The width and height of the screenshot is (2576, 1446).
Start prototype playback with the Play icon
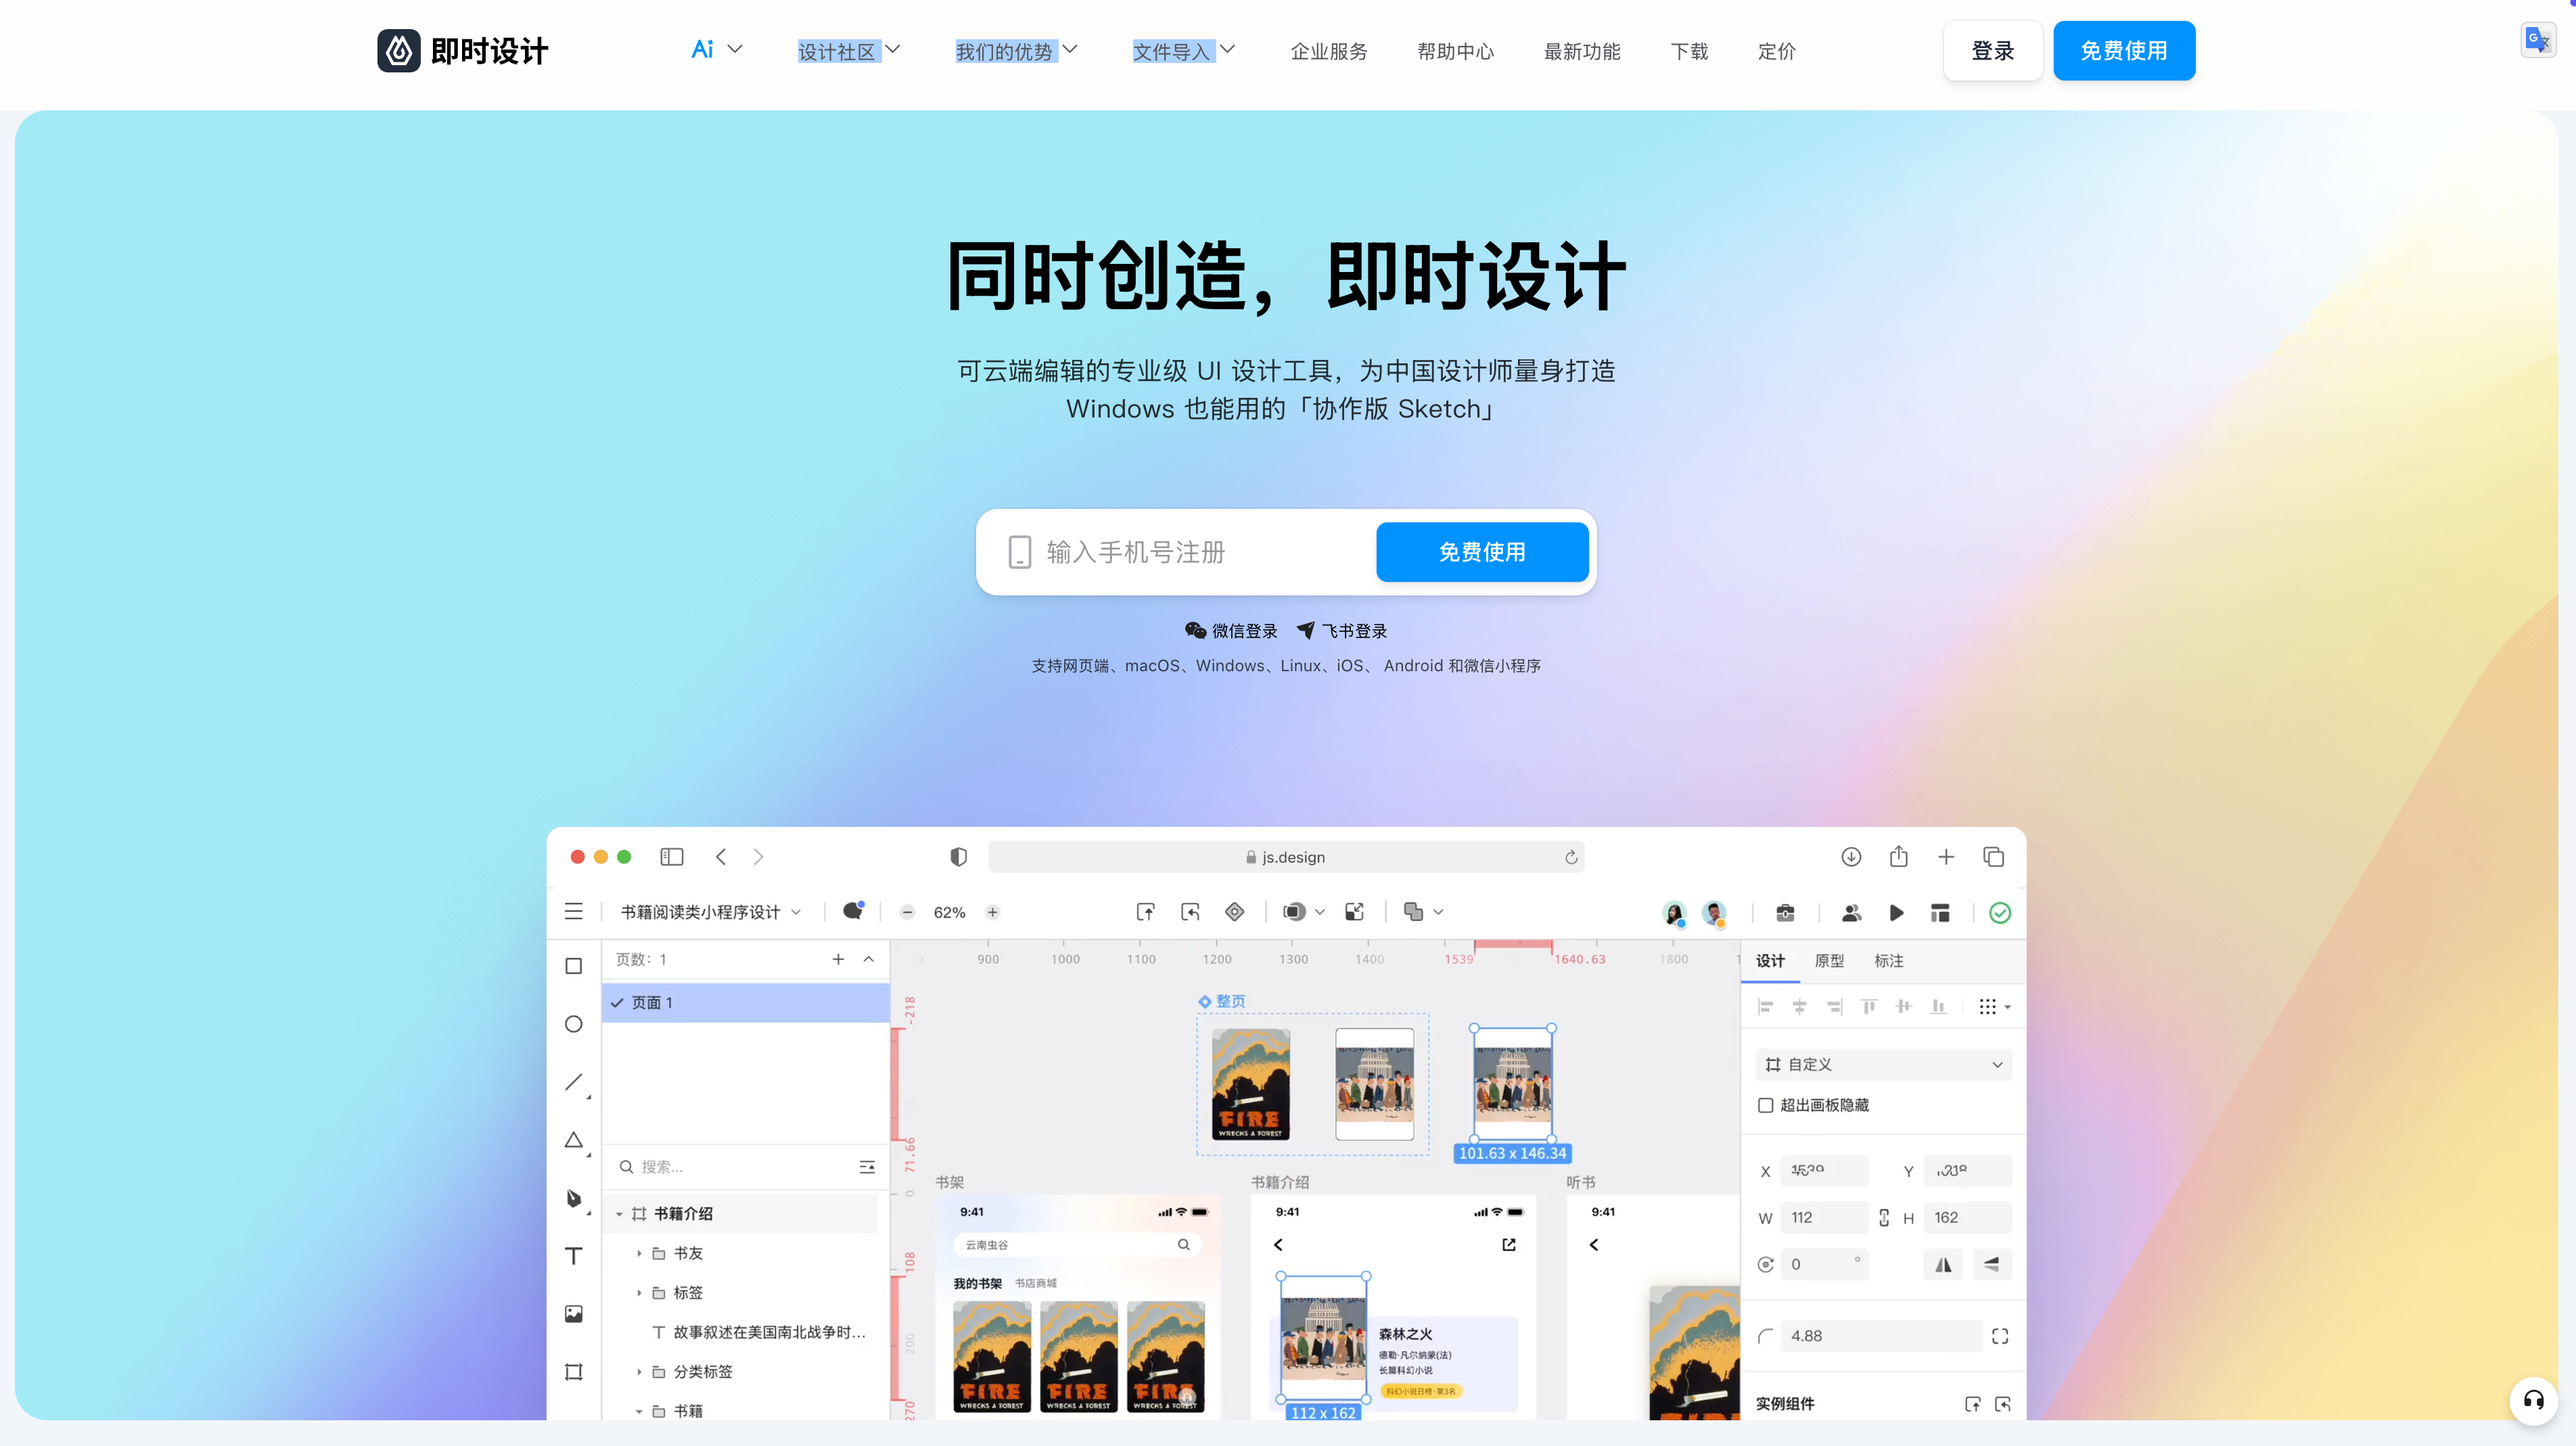tap(1897, 913)
